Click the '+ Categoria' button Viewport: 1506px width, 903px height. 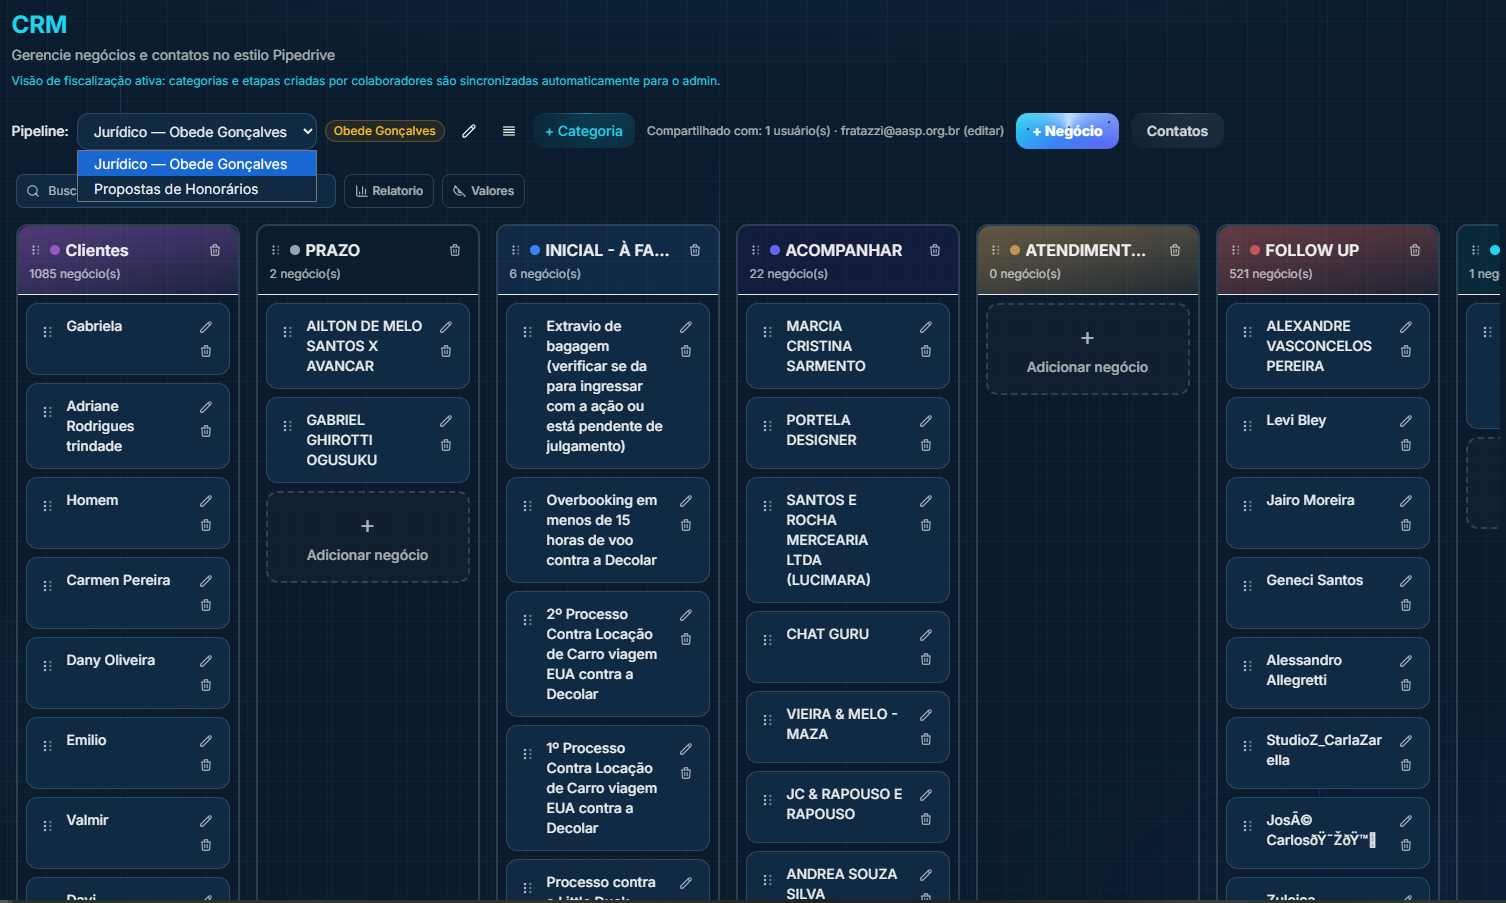584,131
